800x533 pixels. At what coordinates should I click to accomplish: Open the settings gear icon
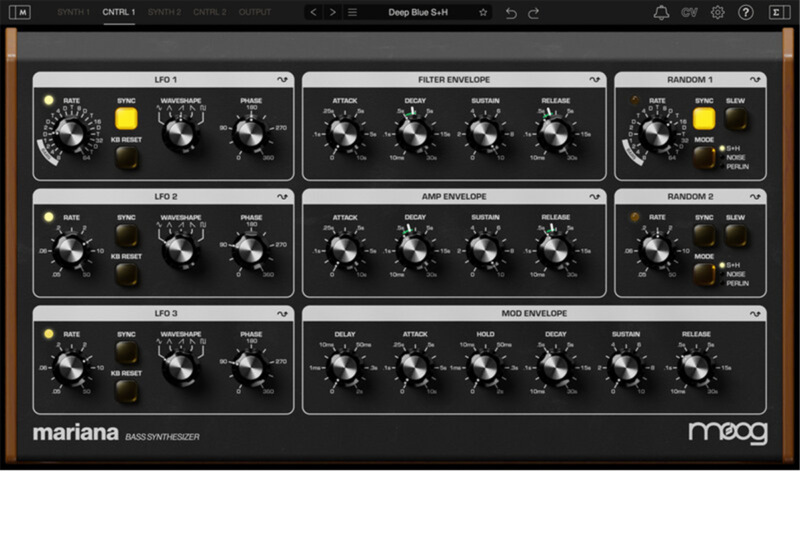pos(717,13)
